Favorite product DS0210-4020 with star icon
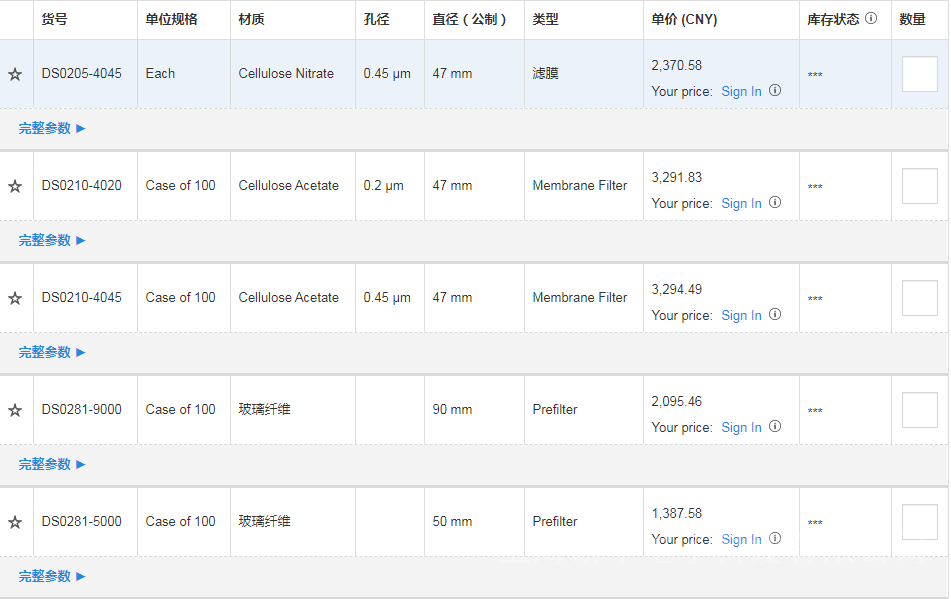The height and width of the screenshot is (599, 951). click(x=15, y=186)
